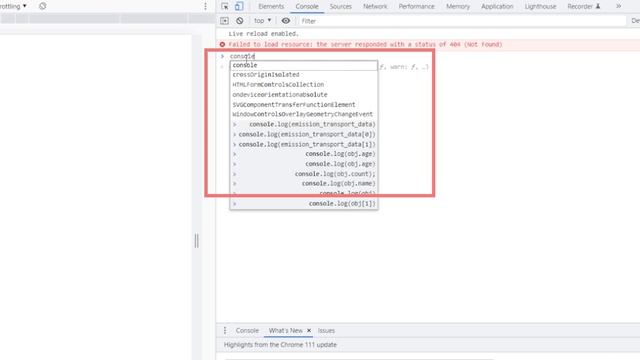This screenshot has width=640, height=360.
Task: Open the Performance tab
Action: (416, 7)
